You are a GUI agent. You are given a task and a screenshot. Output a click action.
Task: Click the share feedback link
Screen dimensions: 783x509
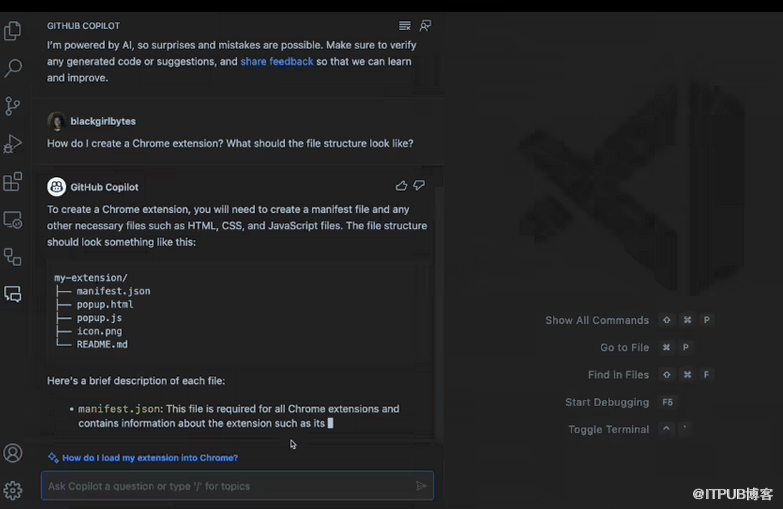[277, 62]
